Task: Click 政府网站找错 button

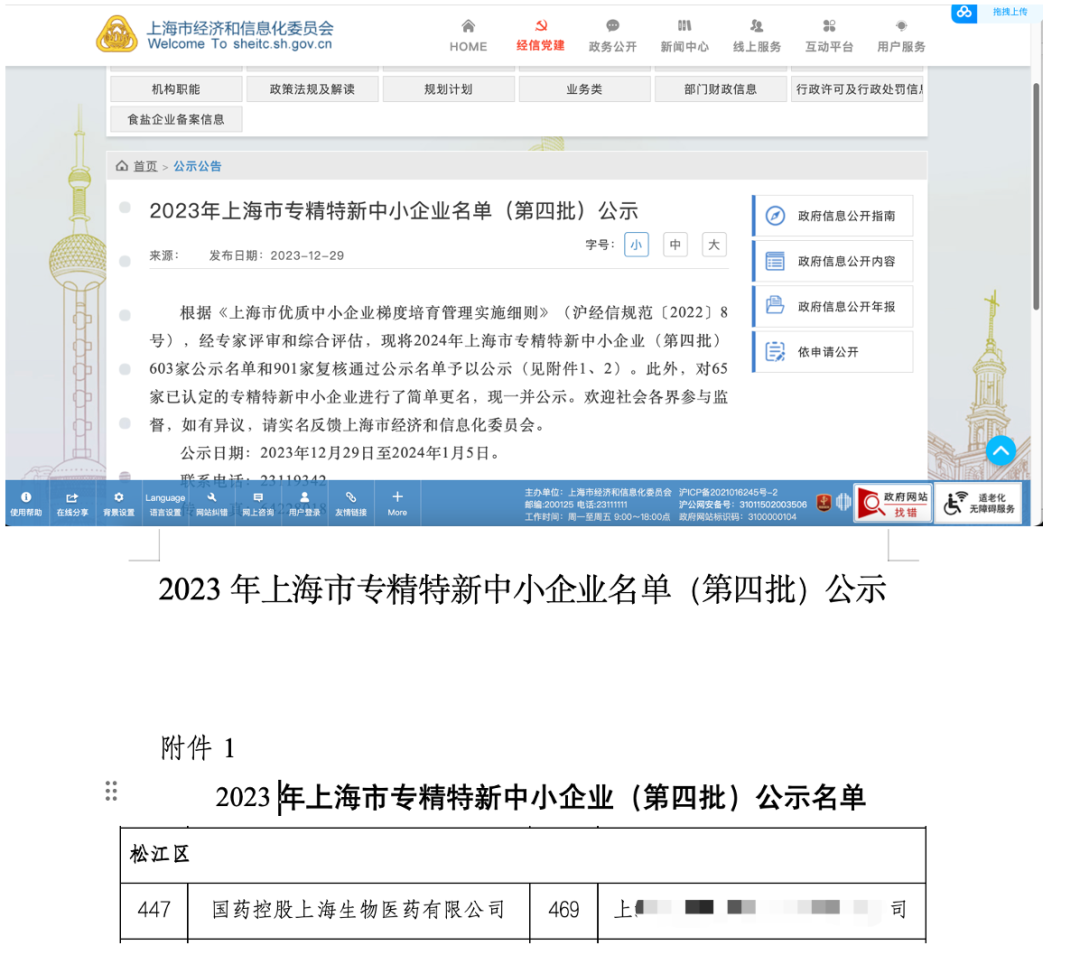Action: point(893,503)
